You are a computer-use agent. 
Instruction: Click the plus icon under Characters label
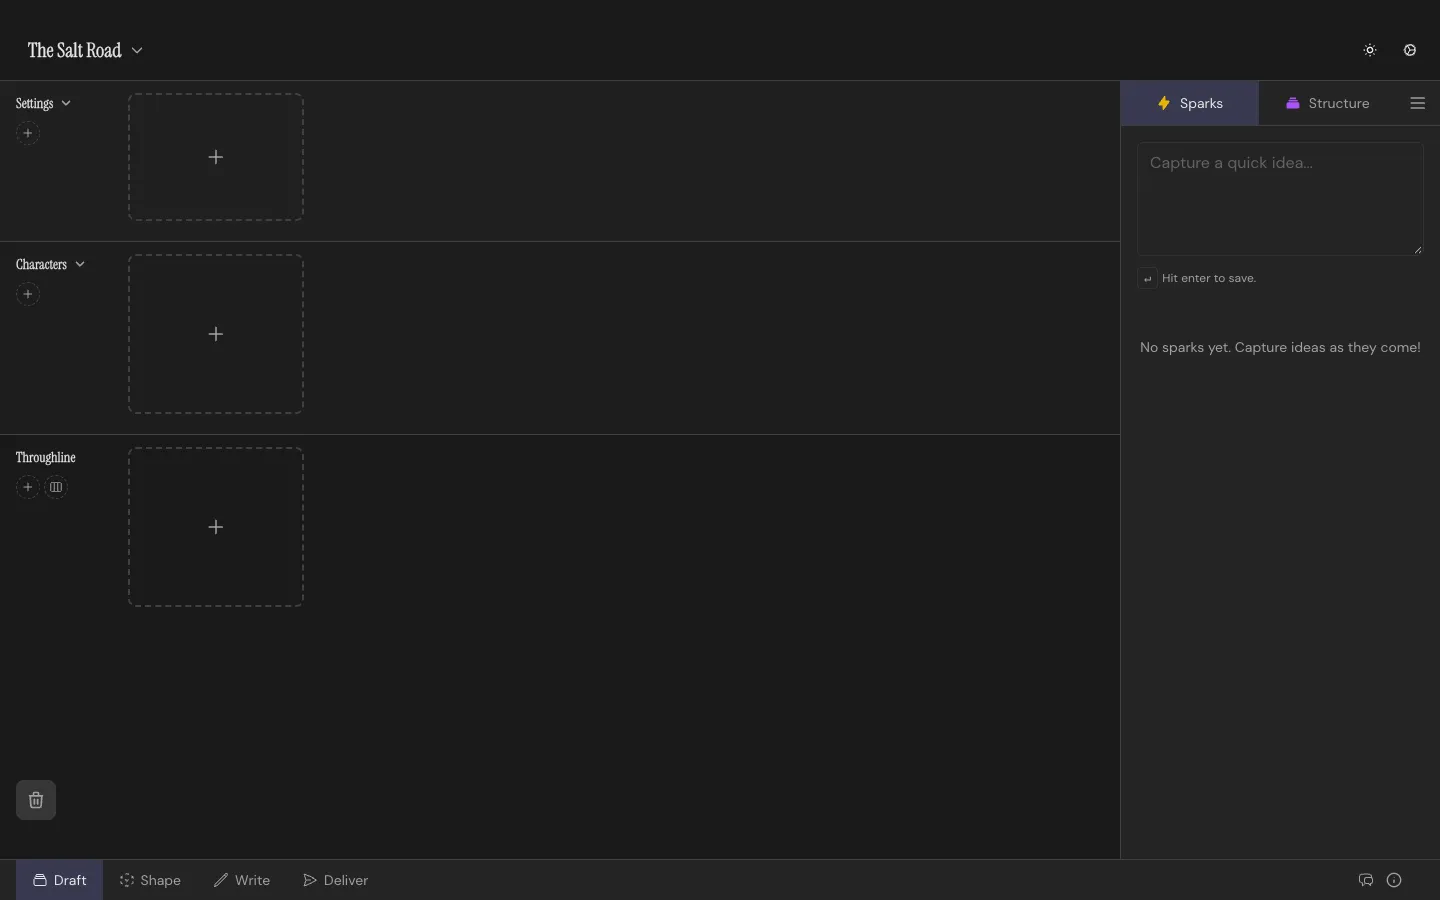(28, 294)
